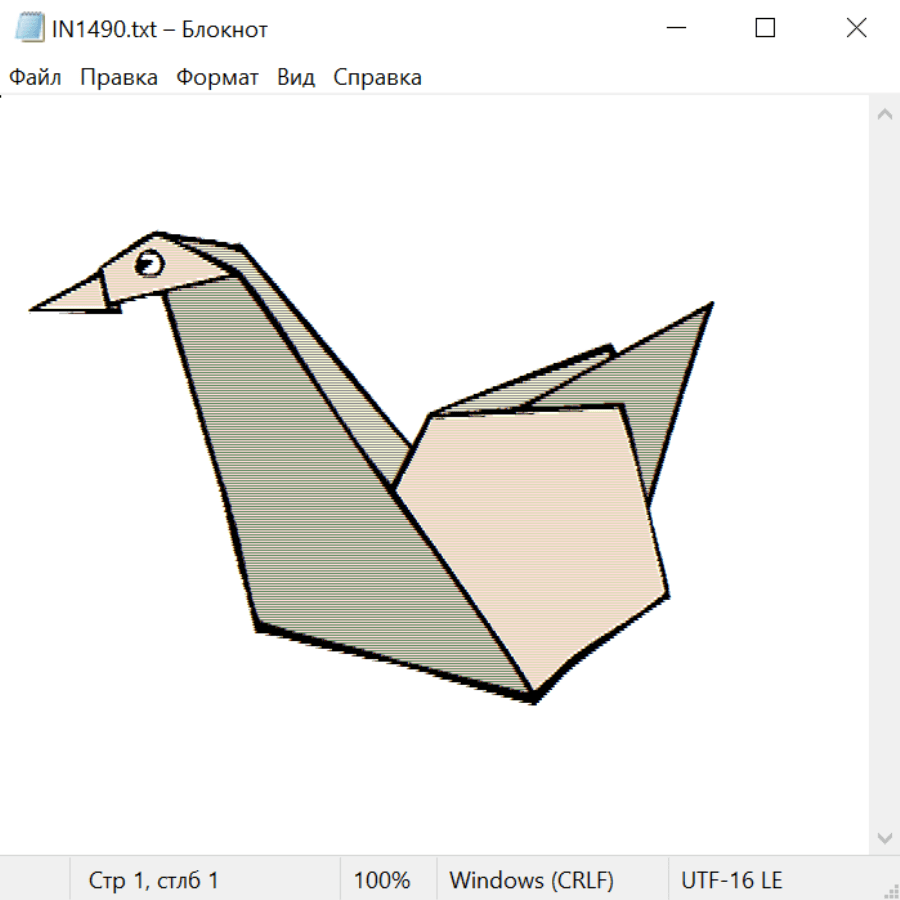900x900 pixels.
Task: Click the scroll down arrow
Action: coord(884,837)
